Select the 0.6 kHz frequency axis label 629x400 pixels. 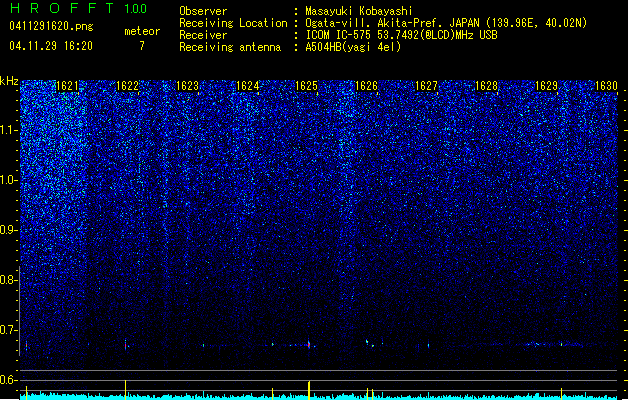pos(9,380)
